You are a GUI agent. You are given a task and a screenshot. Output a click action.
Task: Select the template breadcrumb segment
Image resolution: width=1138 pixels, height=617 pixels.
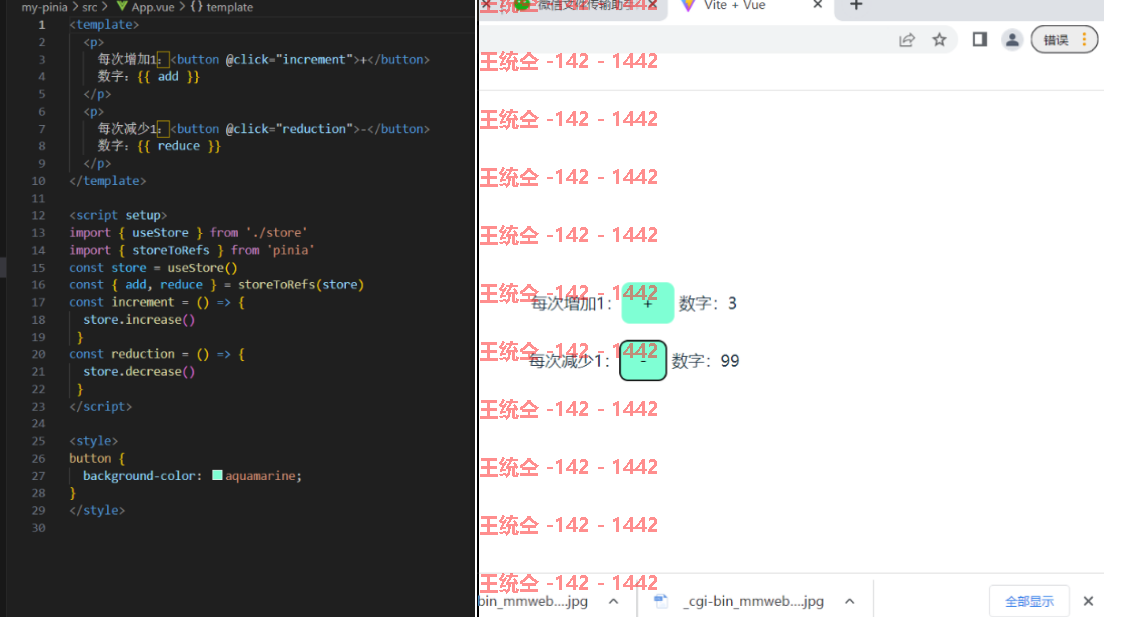coord(229,7)
